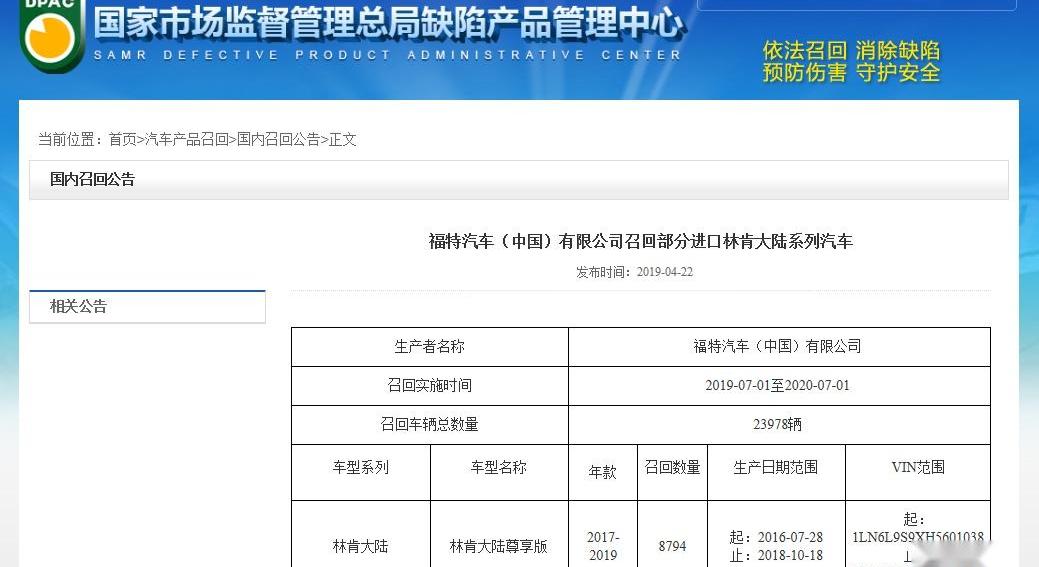The height and width of the screenshot is (567, 1039).
Task: Open 国内召回公告 breadcrumb link
Action: point(278,139)
